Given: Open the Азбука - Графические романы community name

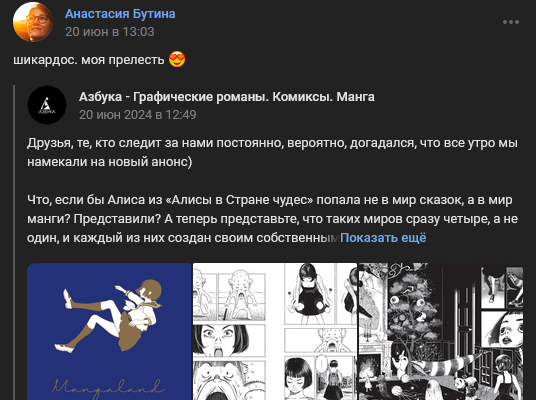Looking at the screenshot, I should pyautogui.click(x=227, y=97).
